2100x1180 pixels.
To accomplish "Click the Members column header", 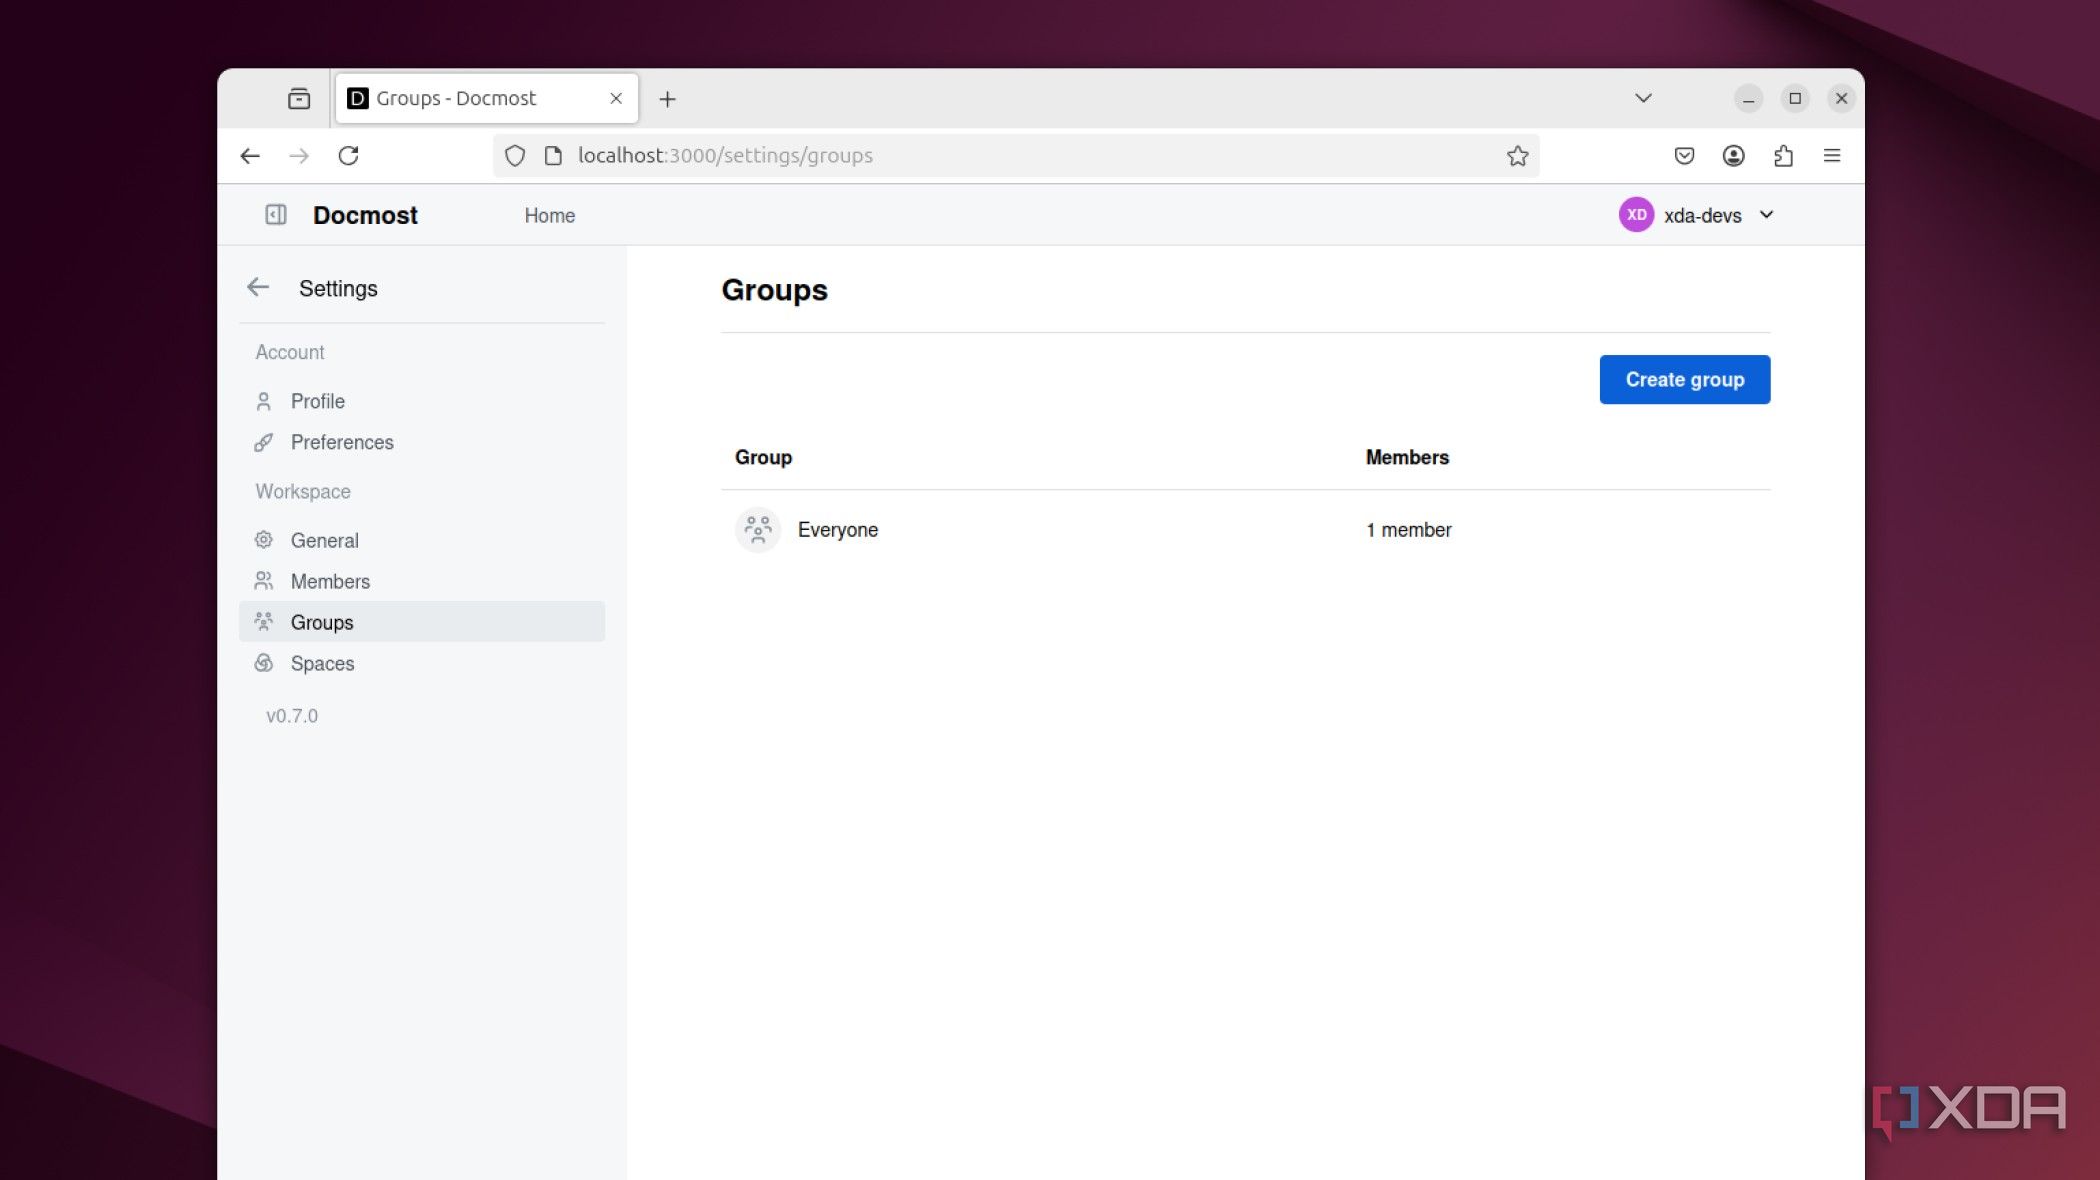I will coord(1407,458).
